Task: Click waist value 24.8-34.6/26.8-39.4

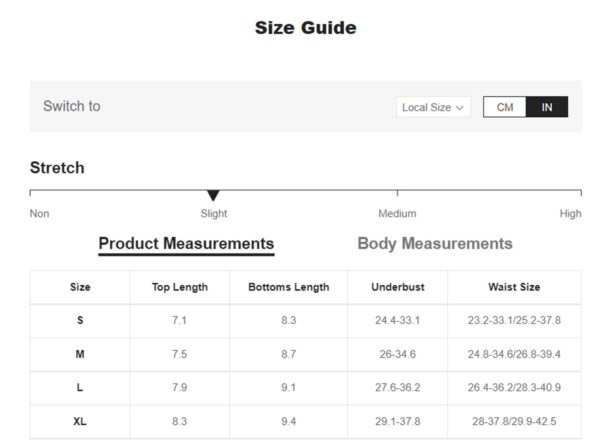Action: [514, 354]
